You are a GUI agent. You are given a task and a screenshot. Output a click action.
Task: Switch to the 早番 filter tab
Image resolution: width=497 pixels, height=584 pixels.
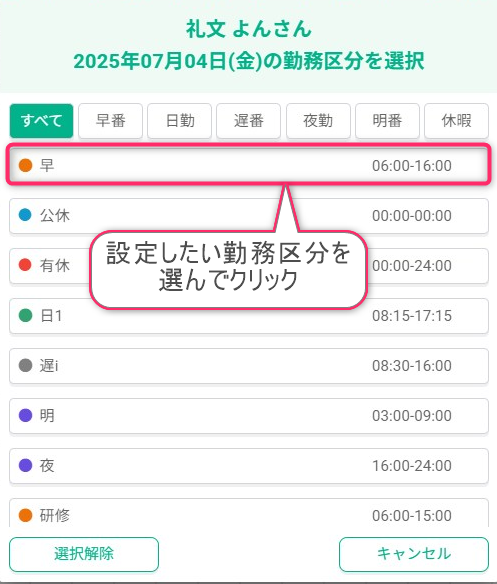pos(111,121)
